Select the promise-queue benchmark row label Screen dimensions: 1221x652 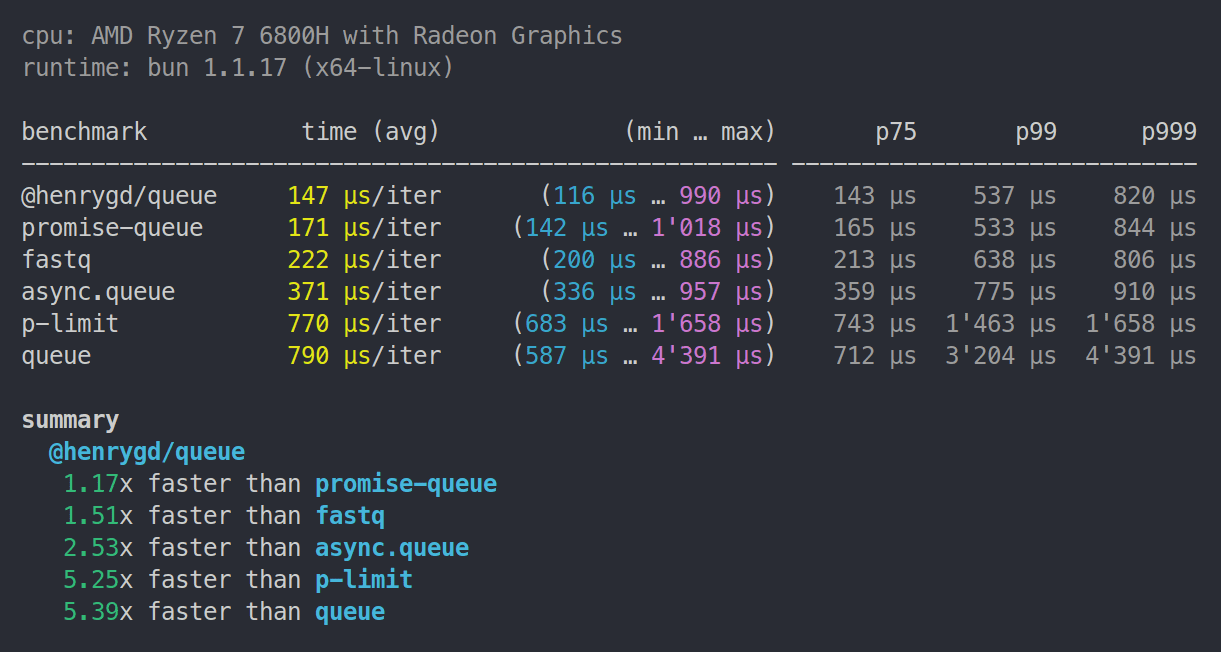tap(112, 228)
